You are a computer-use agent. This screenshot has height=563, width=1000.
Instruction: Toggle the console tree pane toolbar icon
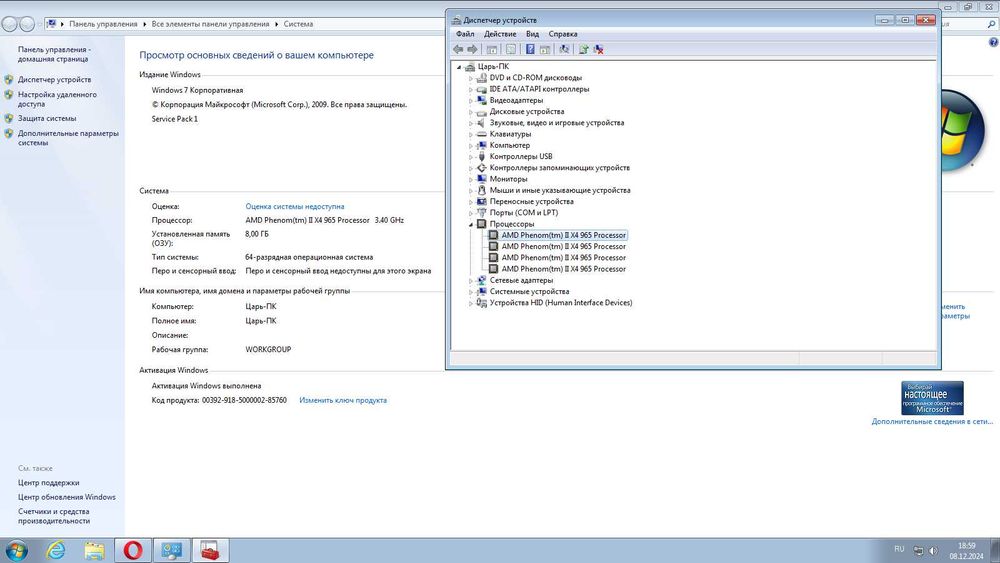pos(492,49)
